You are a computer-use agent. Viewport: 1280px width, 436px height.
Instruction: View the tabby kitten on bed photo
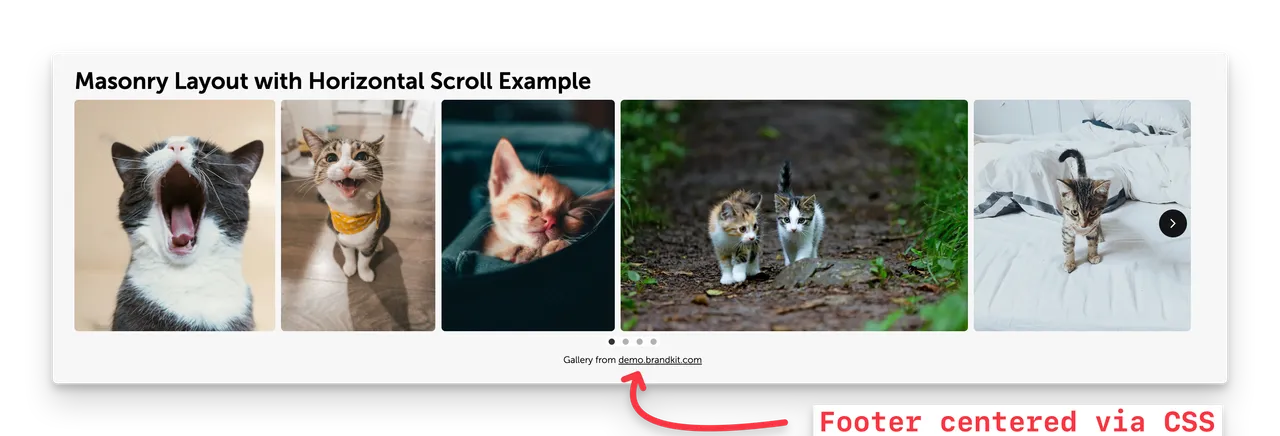click(x=1082, y=215)
